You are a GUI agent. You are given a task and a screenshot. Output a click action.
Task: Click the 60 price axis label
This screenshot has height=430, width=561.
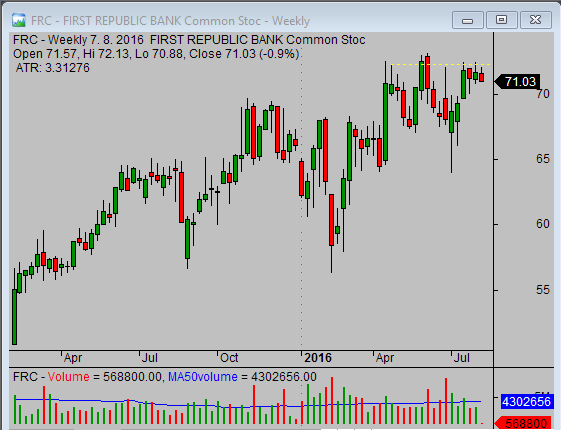(542, 224)
